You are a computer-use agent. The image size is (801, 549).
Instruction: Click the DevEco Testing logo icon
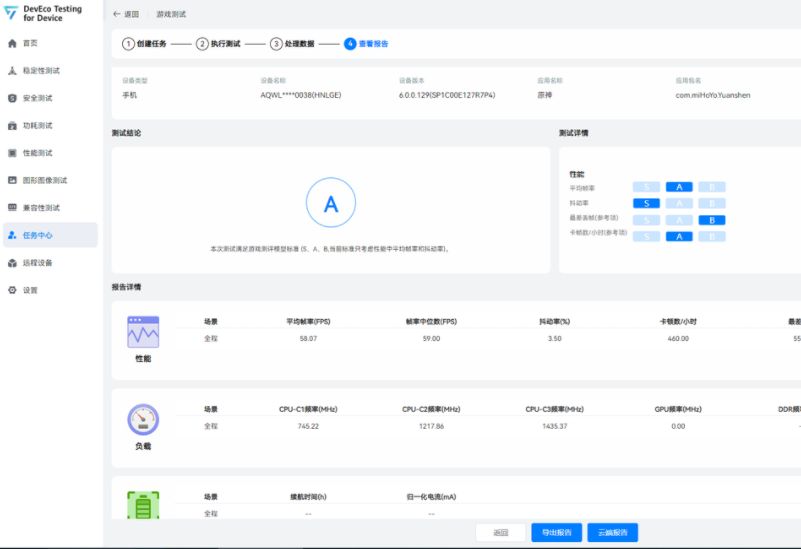[11, 12]
